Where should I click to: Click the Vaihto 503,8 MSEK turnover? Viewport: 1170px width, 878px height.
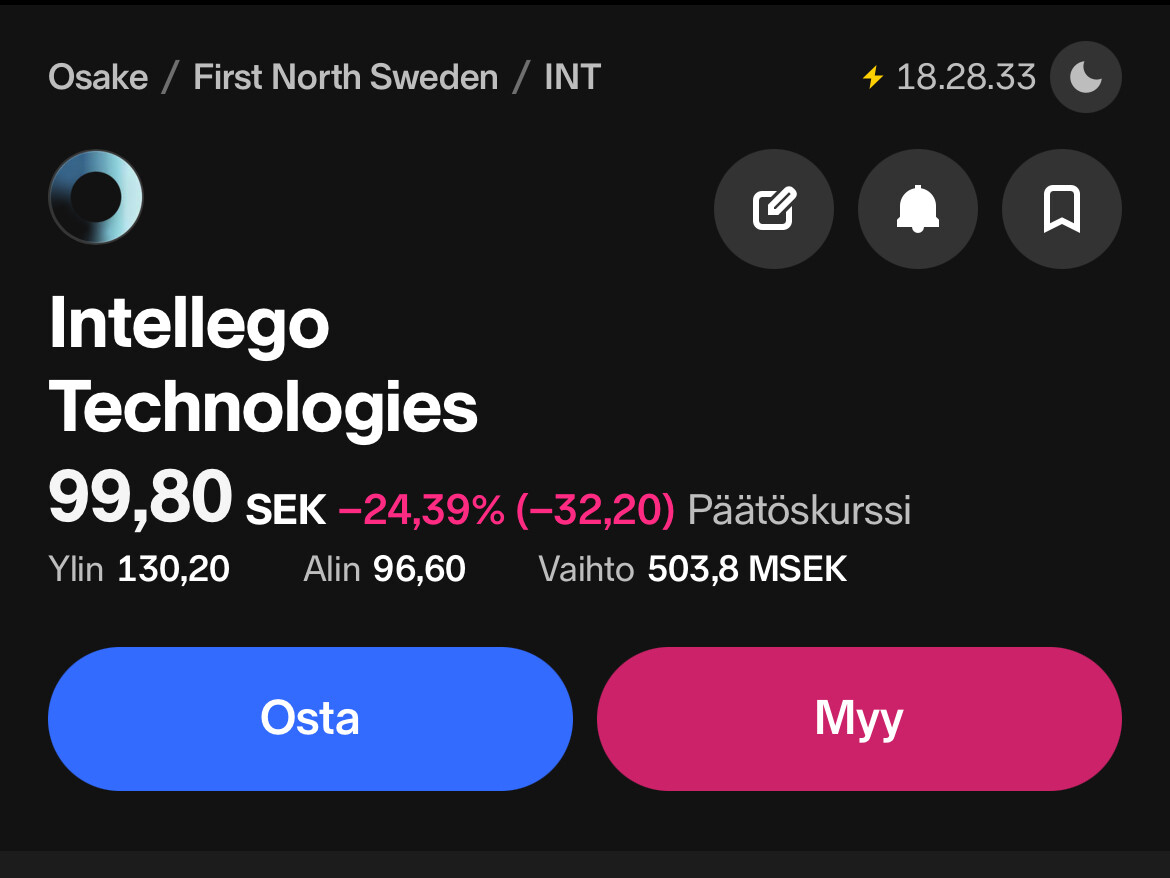(692, 569)
